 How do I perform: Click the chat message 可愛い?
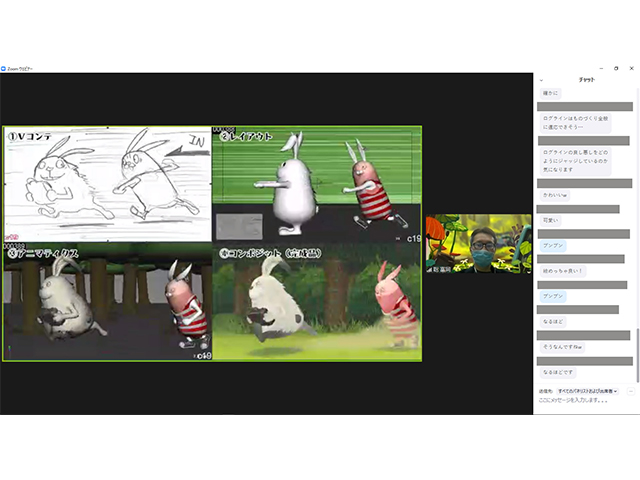[x=550, y=220]
